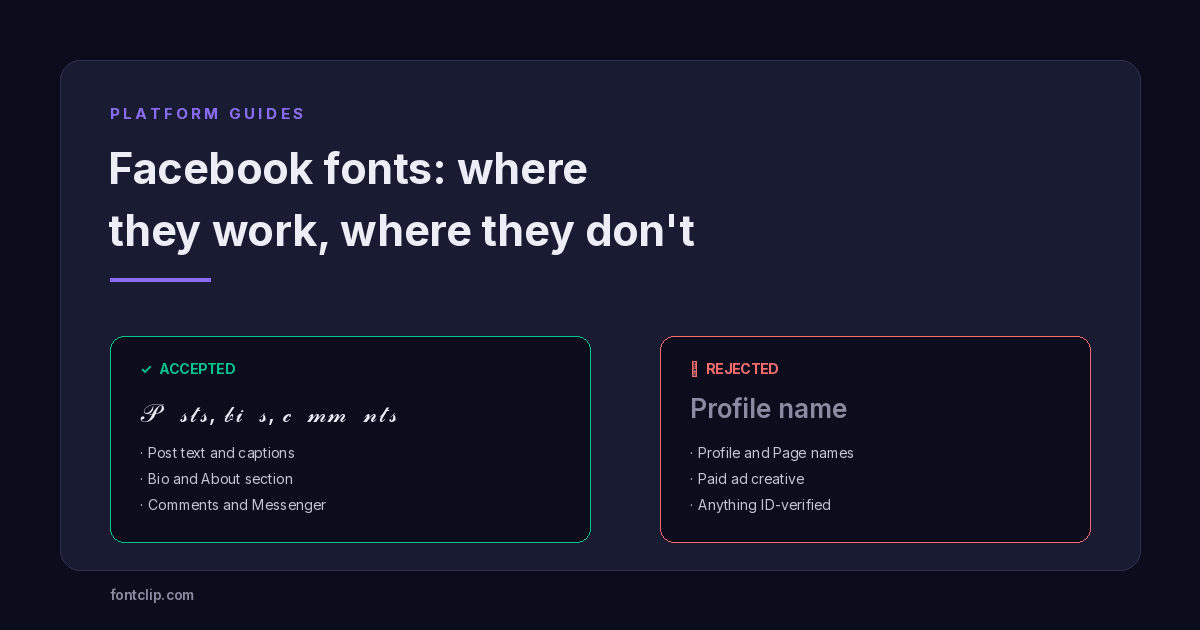Click "Comments and Messenger"
1200x630 pixels.
237,505
